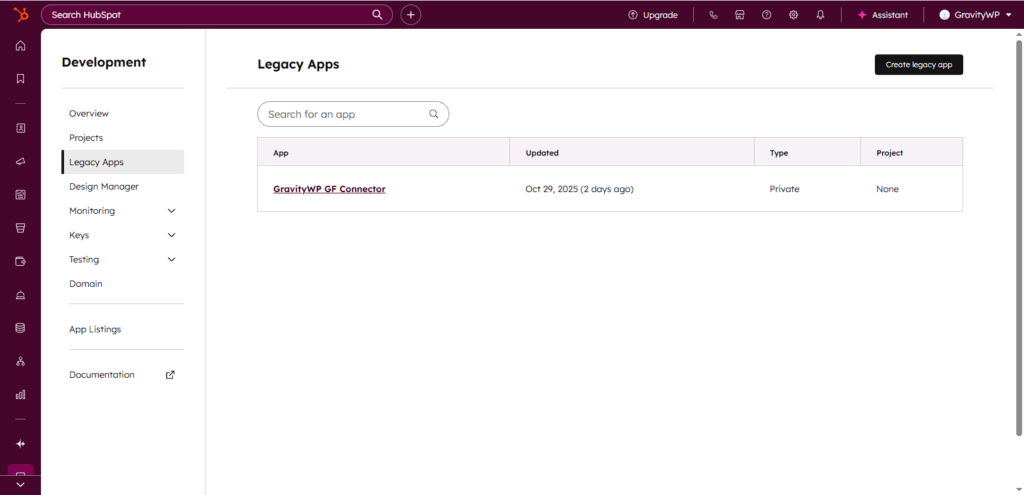Click the Monitoring label in sidebar
The width and height of the screenshot is (1024, 495).
pyautogui.click(x=92, y=211)
